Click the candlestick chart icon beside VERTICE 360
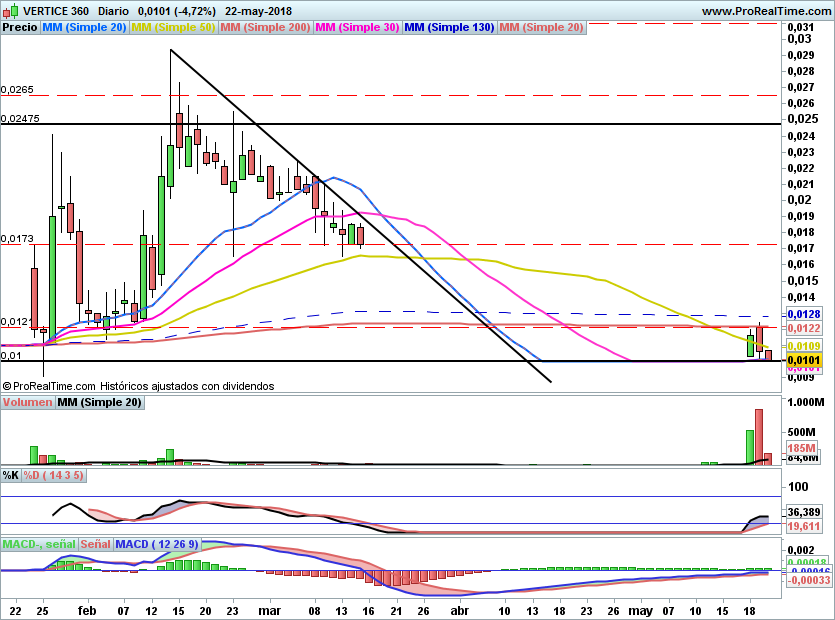 tap(8, 10)
